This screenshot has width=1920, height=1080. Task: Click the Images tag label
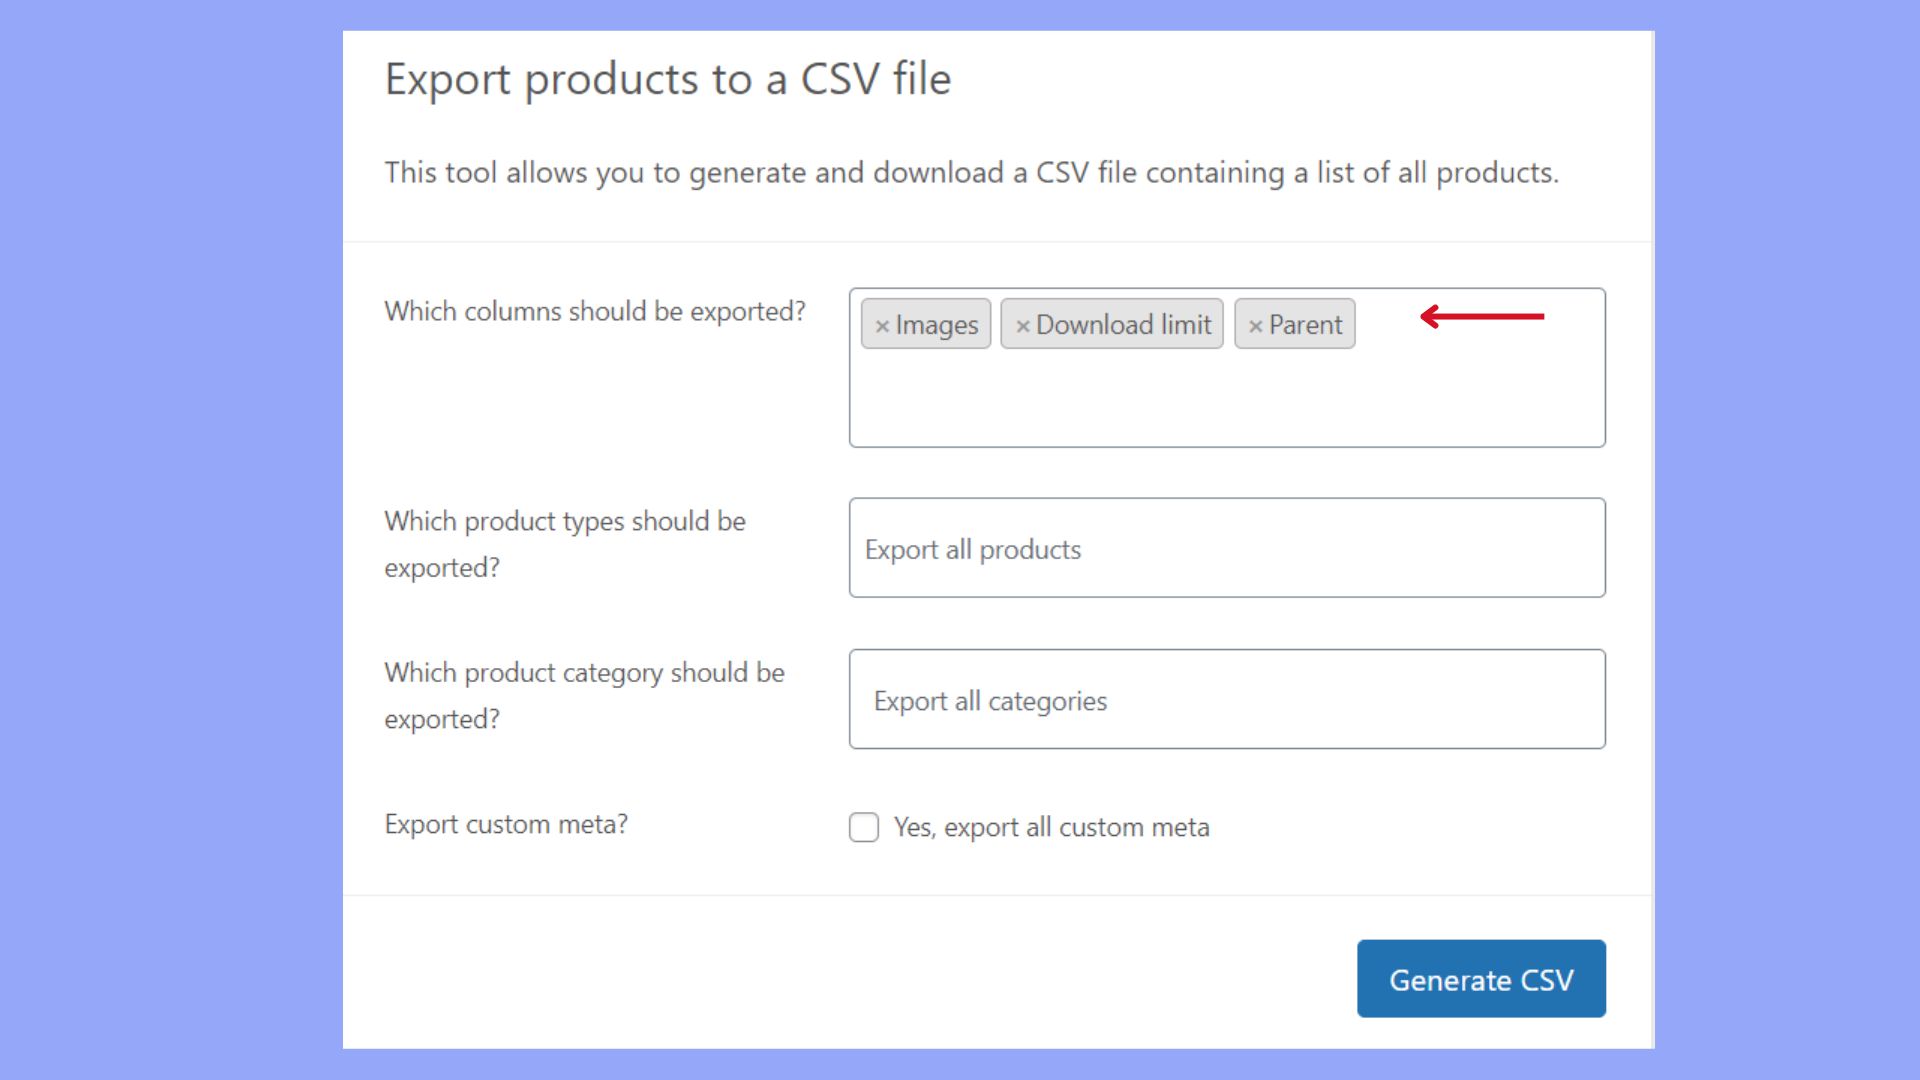(937, 325)
